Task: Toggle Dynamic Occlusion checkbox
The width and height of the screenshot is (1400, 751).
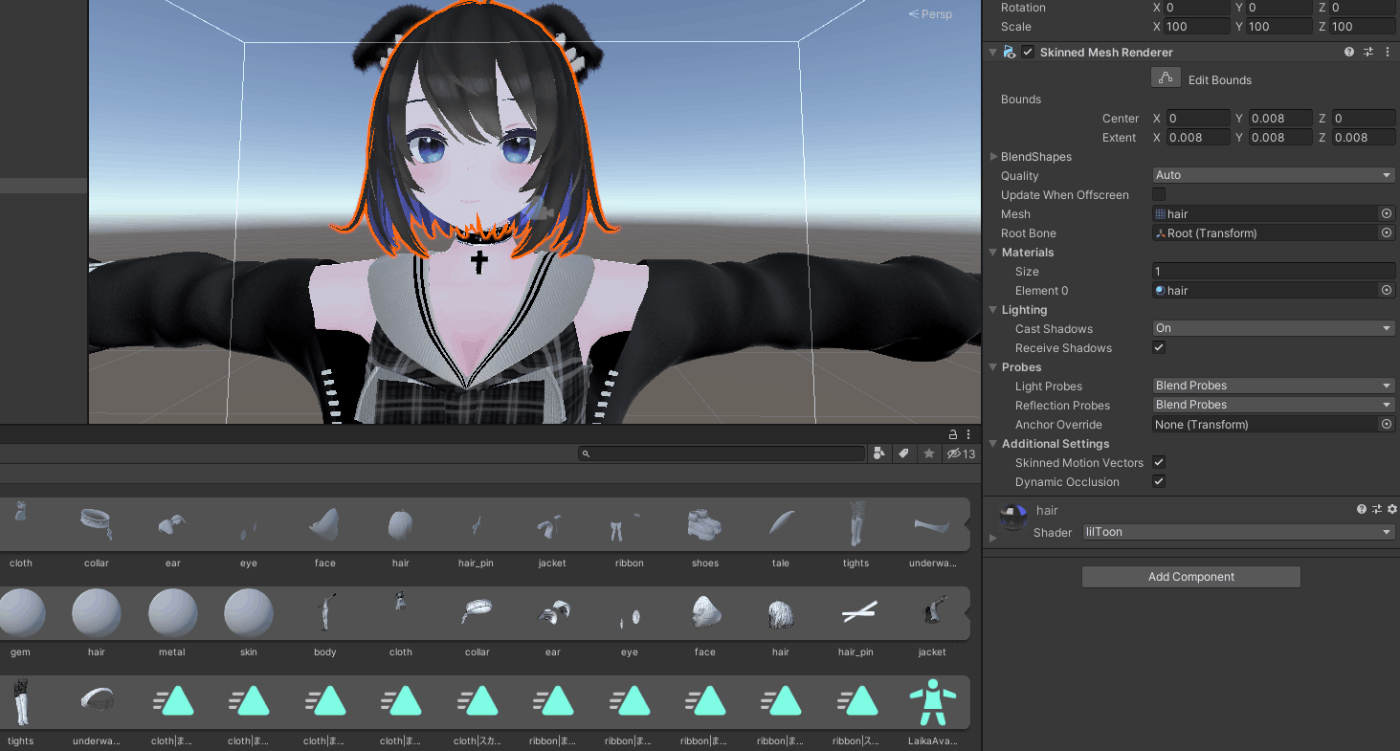Action: (x=1159, y=482)
